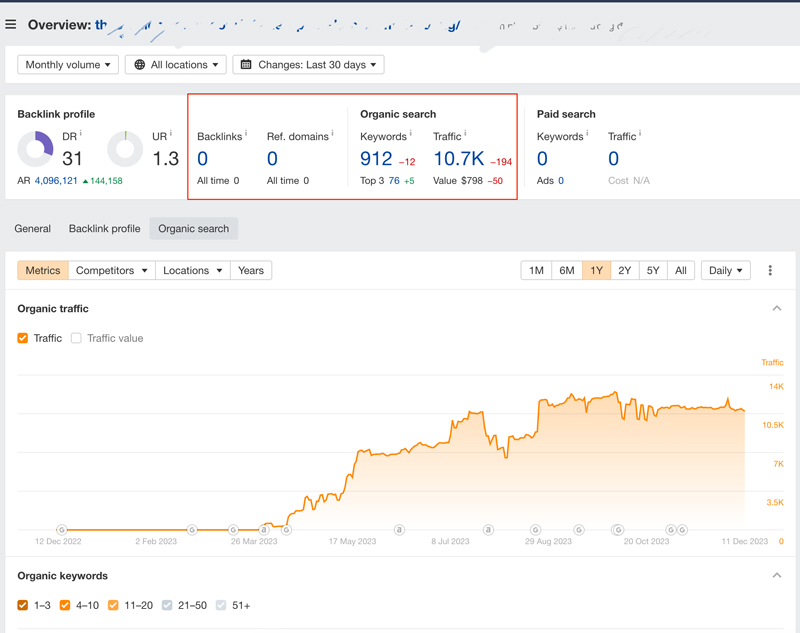Viewport: 800px width, 633px height.
Task: Toggle the Traffic checkbox
Action: point(22,338)
